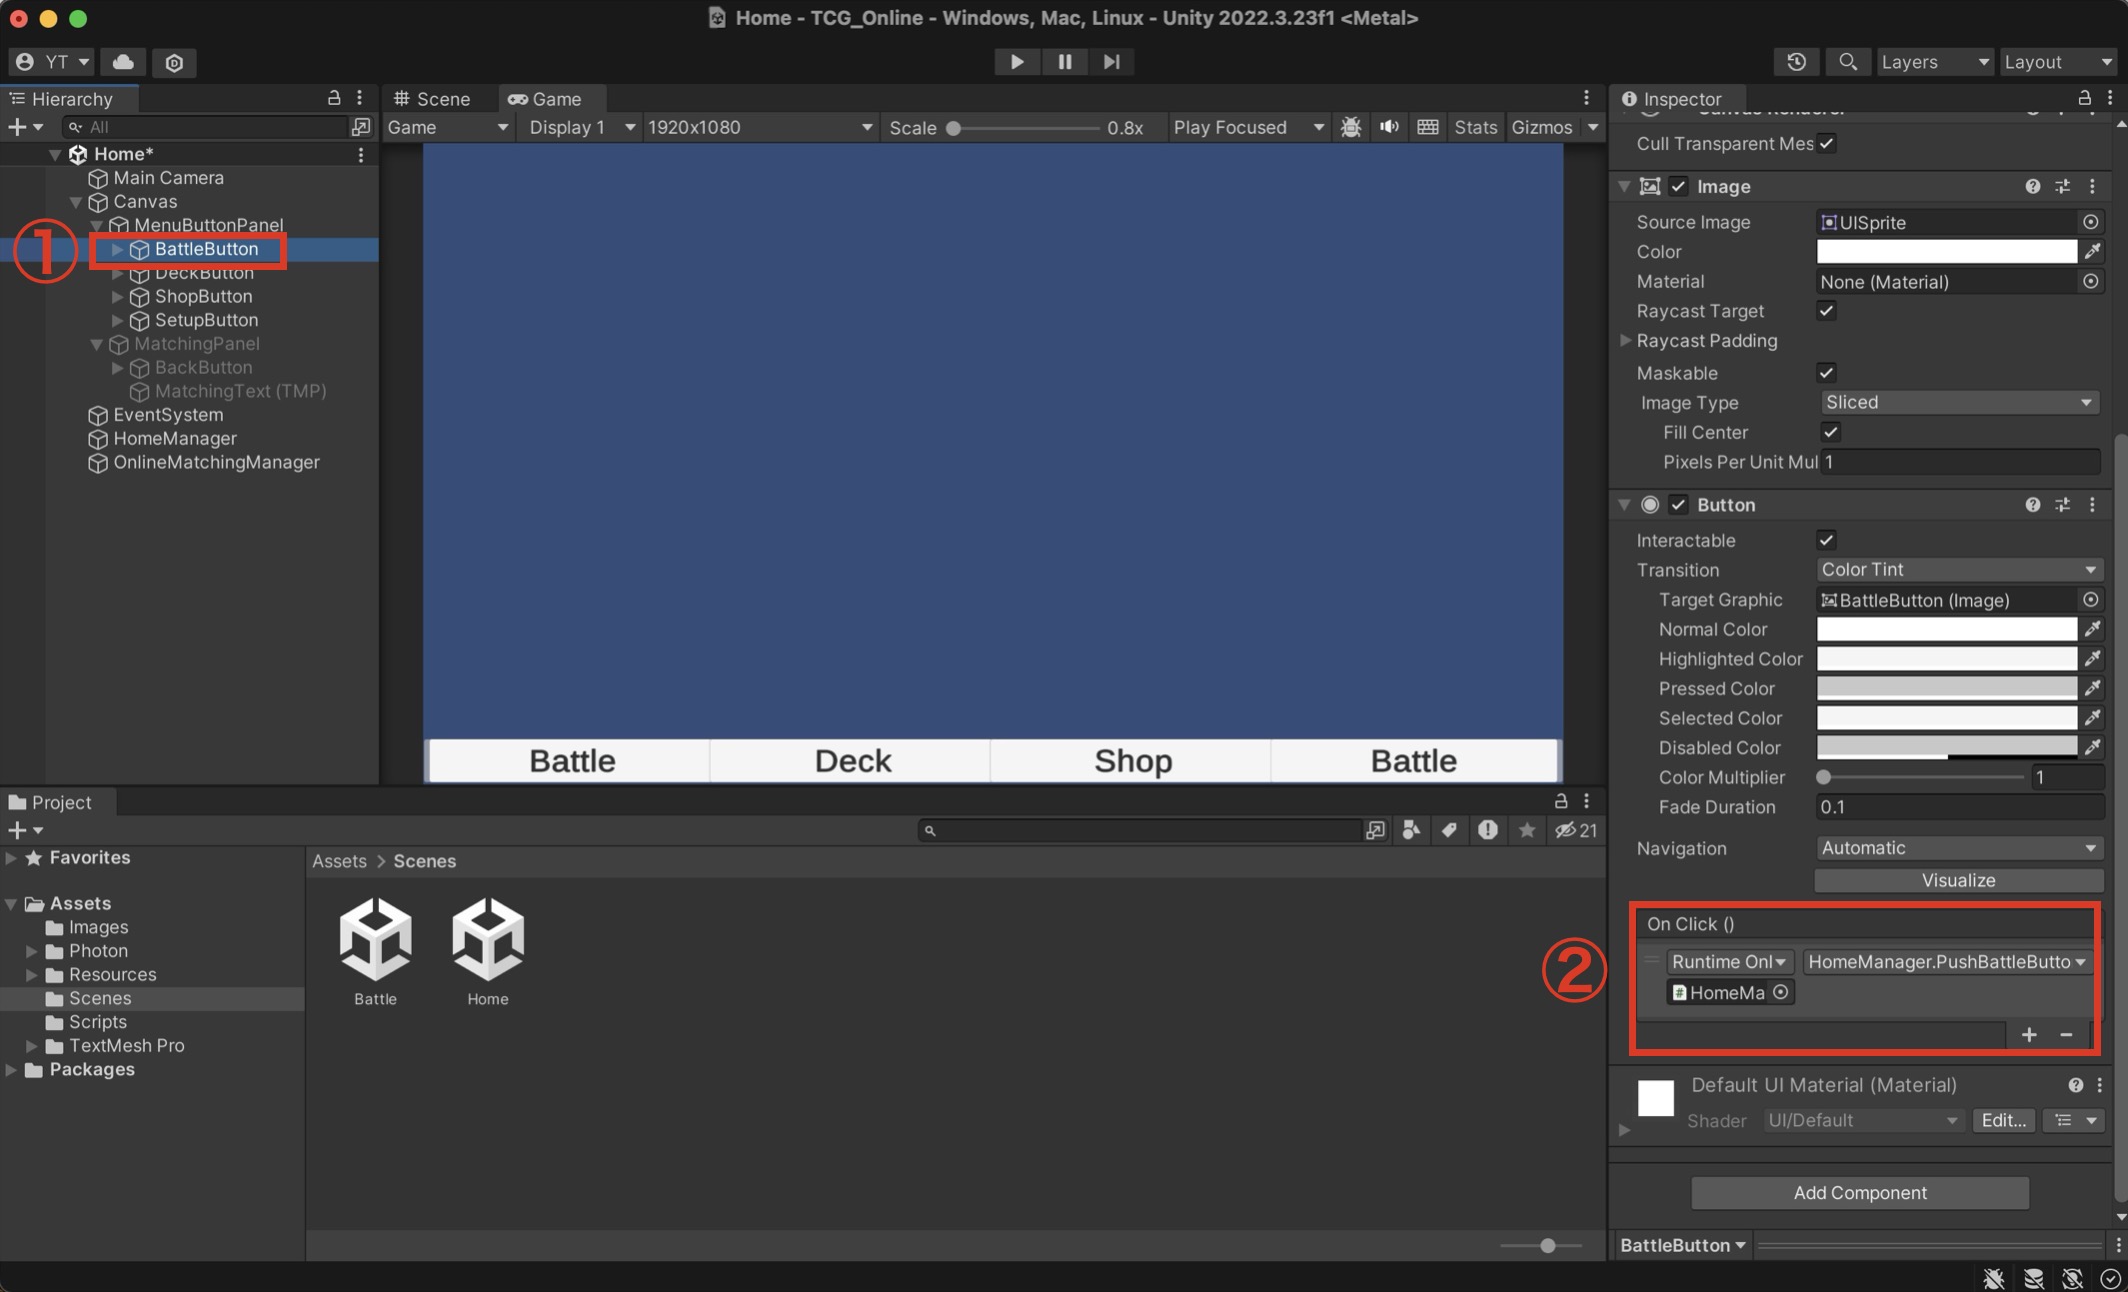Click the cloud services icon

click(123, 62)
